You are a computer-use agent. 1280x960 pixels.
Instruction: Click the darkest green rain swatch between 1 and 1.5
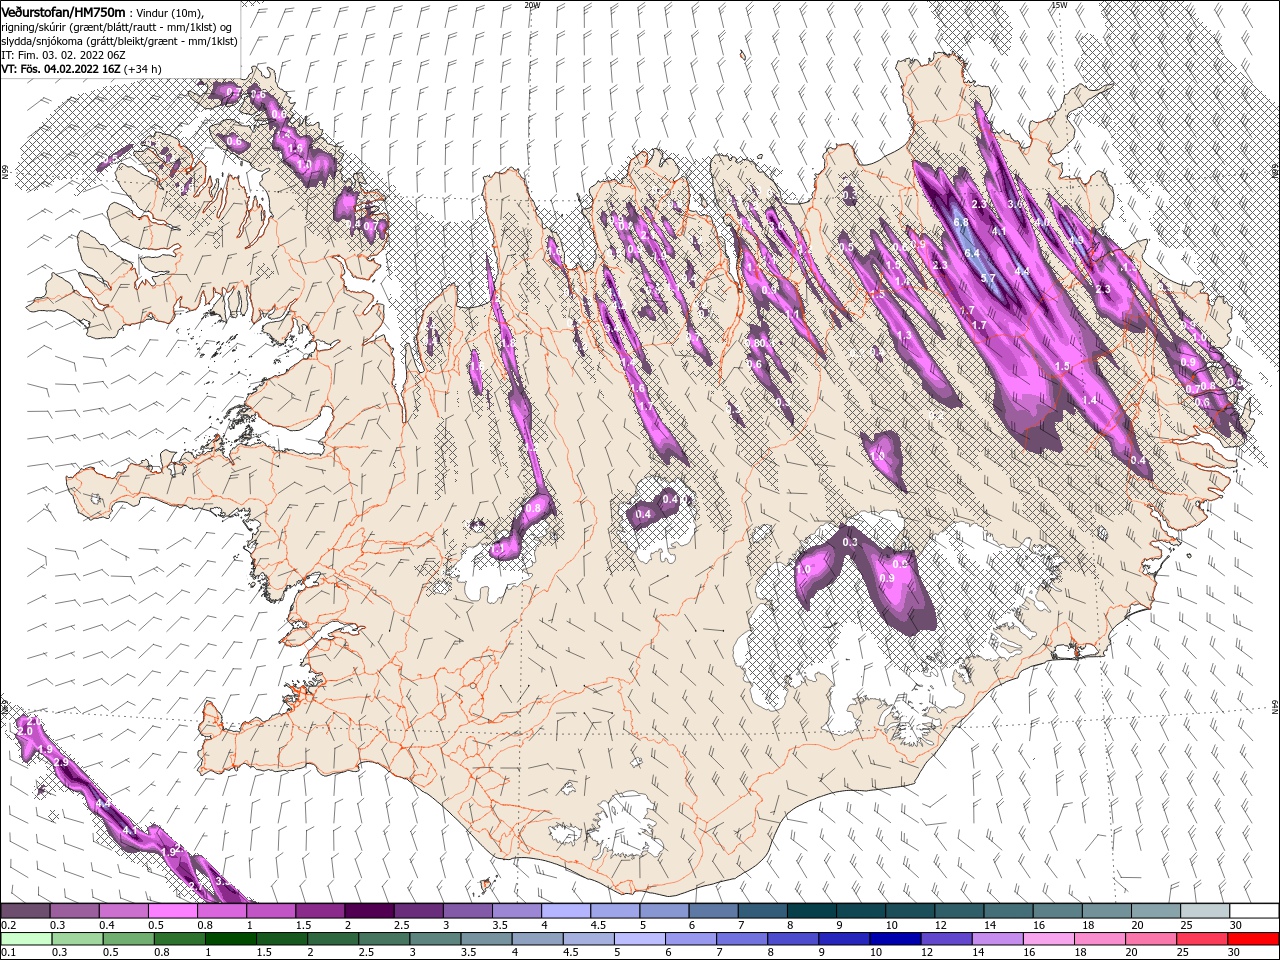[x=229, y=939]
